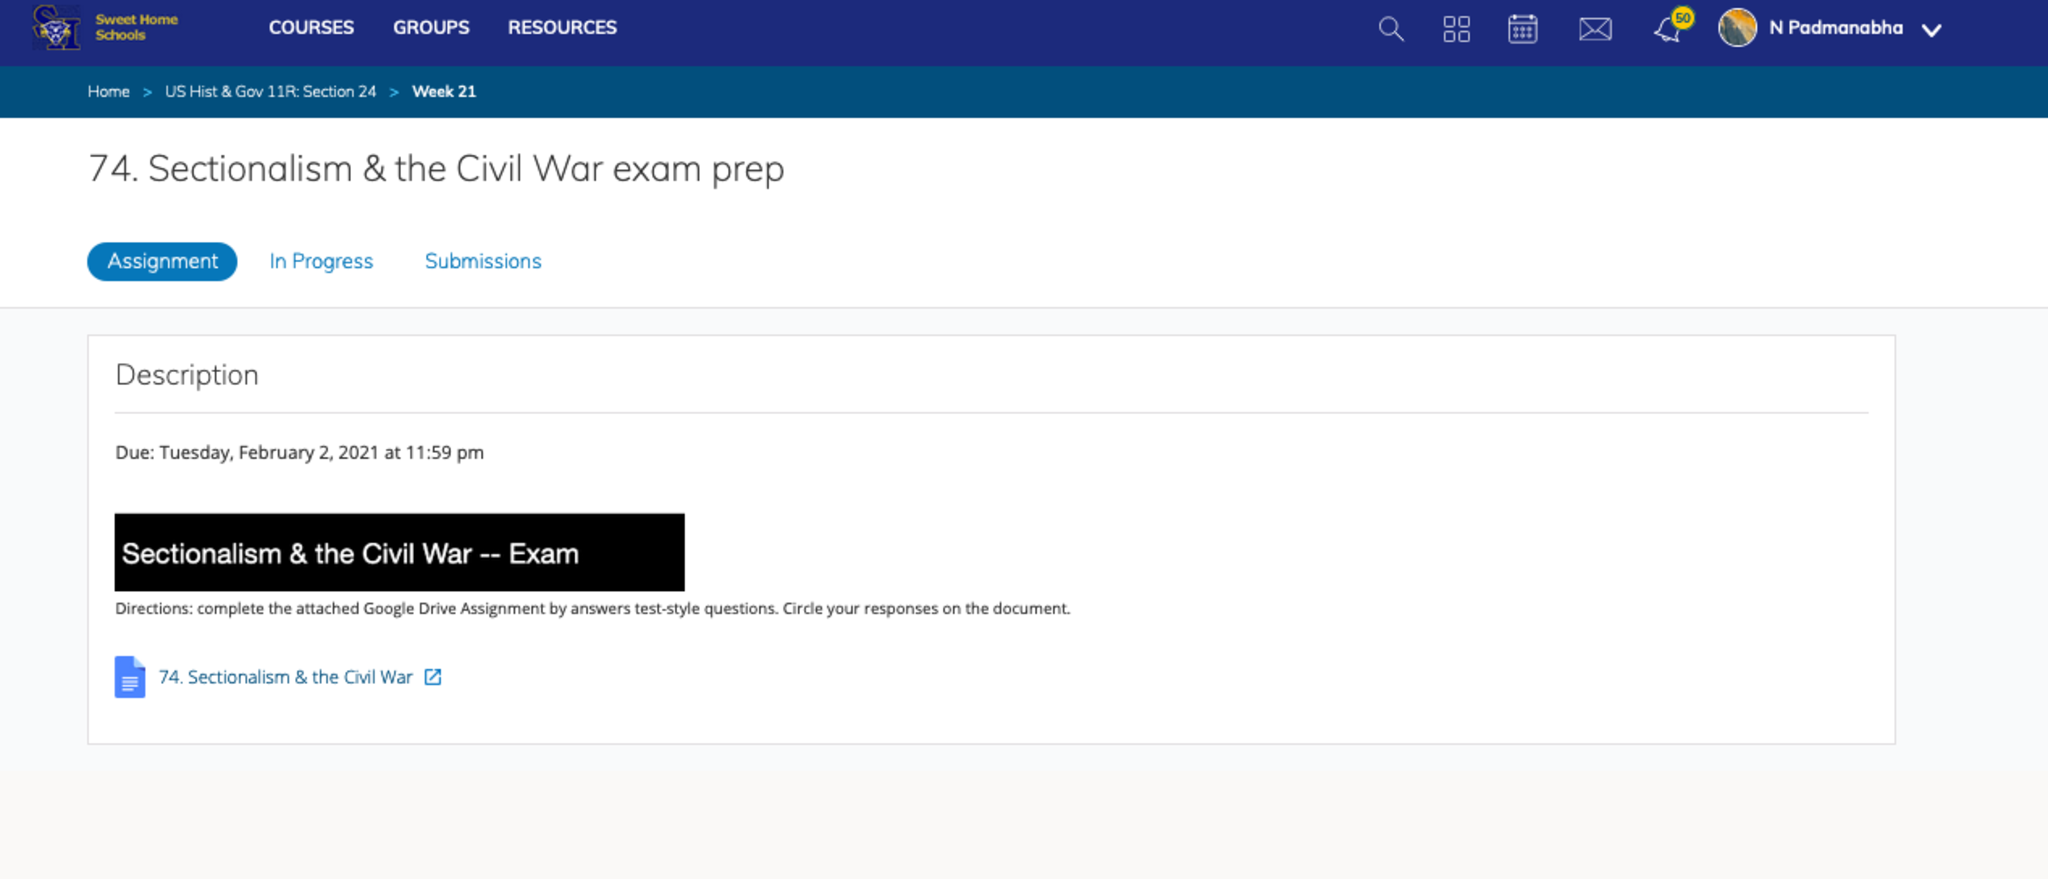This screenshot has width=2048, height=879.
Task: View notifications via the bell icon
Action: pyautogui.click(x=1667, y=29)
